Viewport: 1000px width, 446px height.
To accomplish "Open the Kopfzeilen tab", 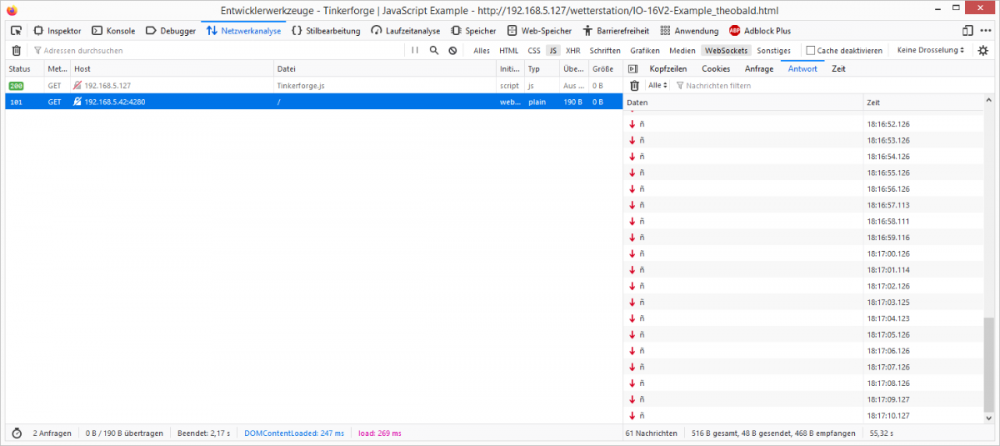I will click(x=669, y=68).
